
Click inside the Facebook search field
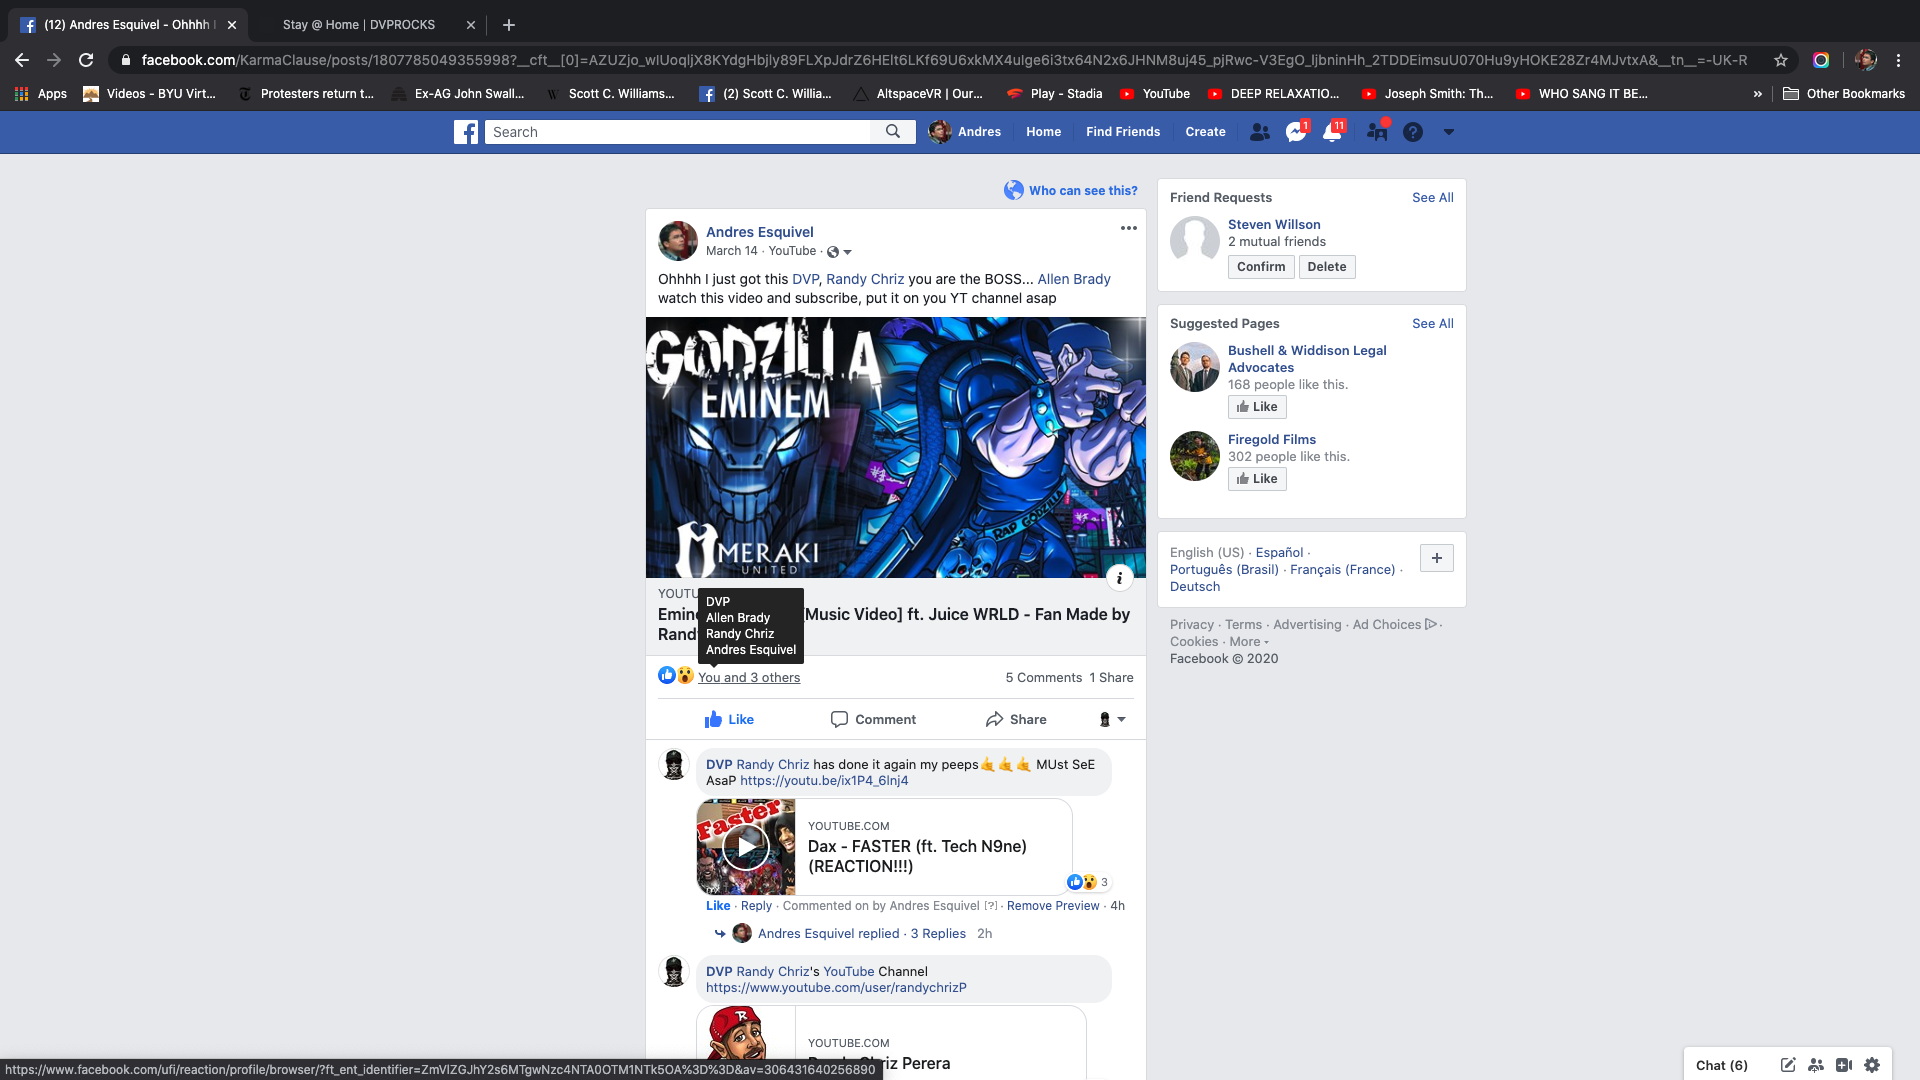click(x=678, y=132)
